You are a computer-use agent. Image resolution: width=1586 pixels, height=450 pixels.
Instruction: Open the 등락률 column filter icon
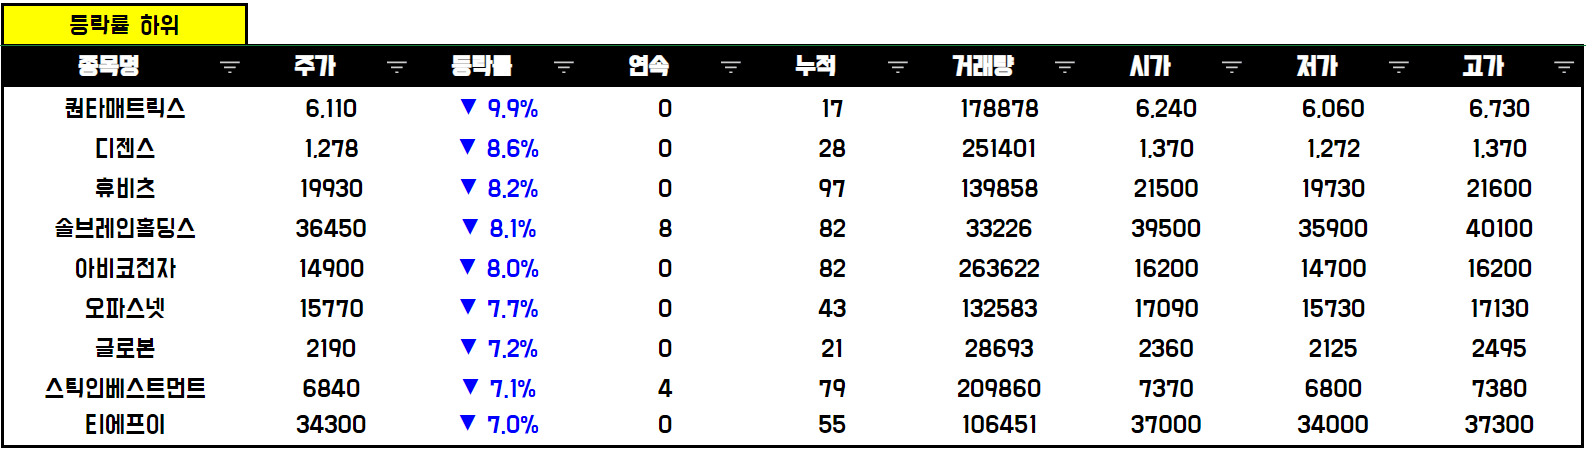point(564,67)
